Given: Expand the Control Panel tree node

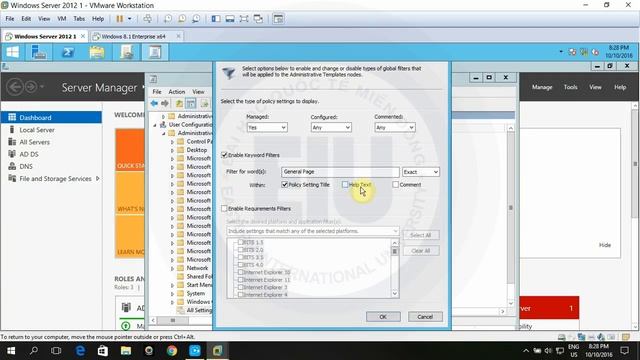Looking at the screenshot, I should [172, 142].
